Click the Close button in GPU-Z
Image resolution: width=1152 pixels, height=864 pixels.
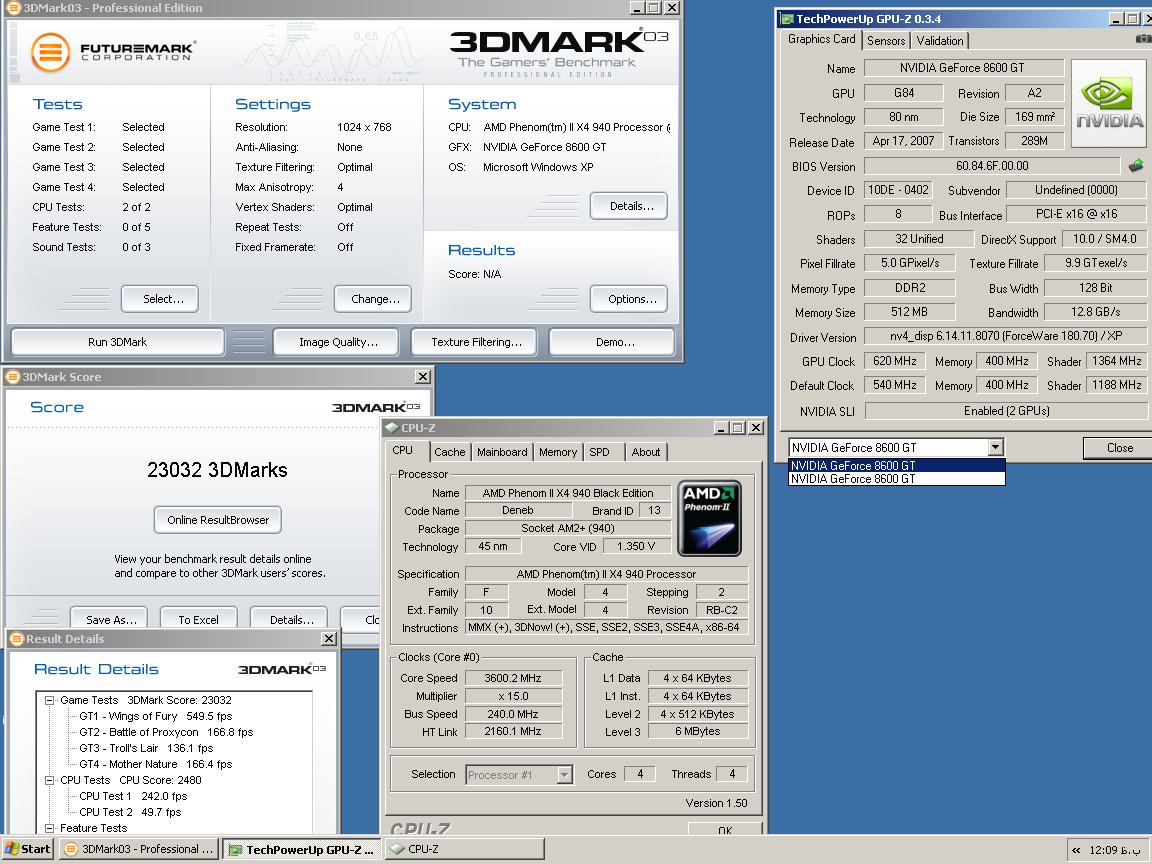point(1117,448)
